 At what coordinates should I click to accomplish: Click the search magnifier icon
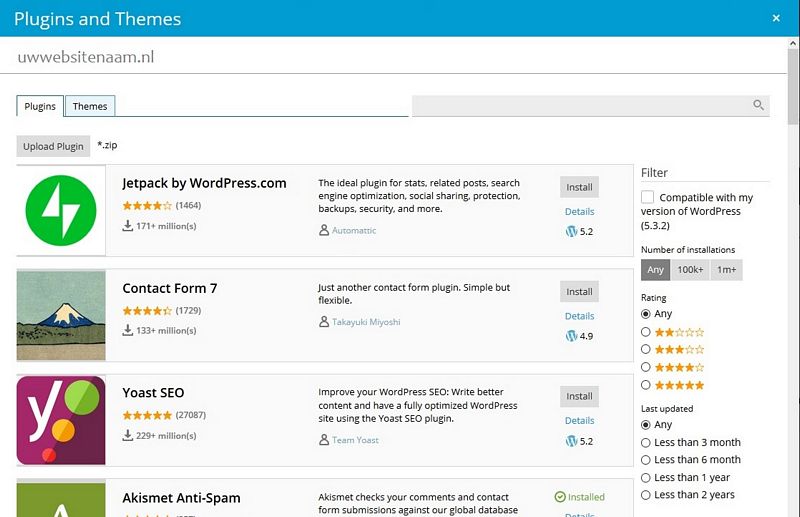759,105
